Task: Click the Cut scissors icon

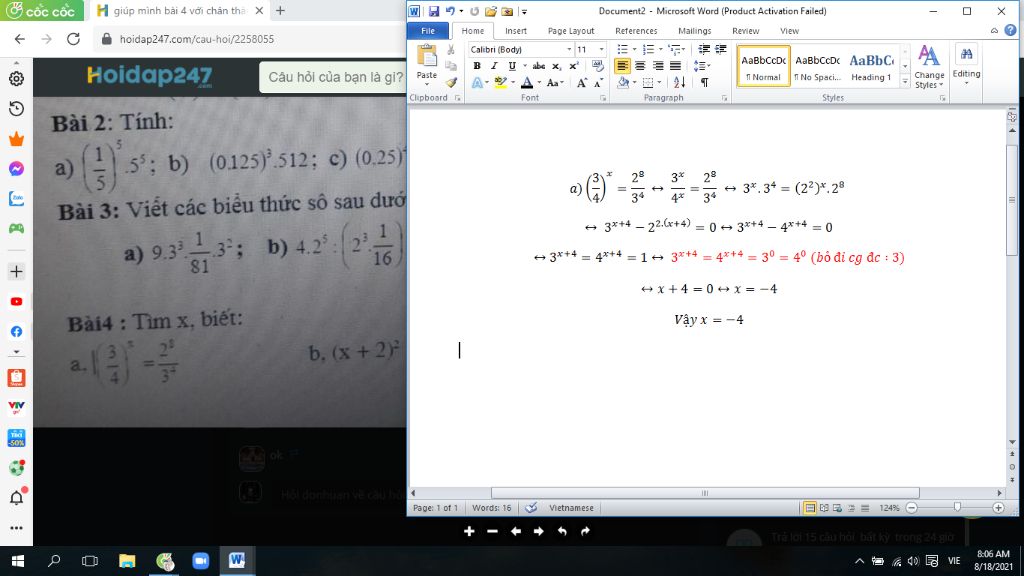Action: click(451, 50)
